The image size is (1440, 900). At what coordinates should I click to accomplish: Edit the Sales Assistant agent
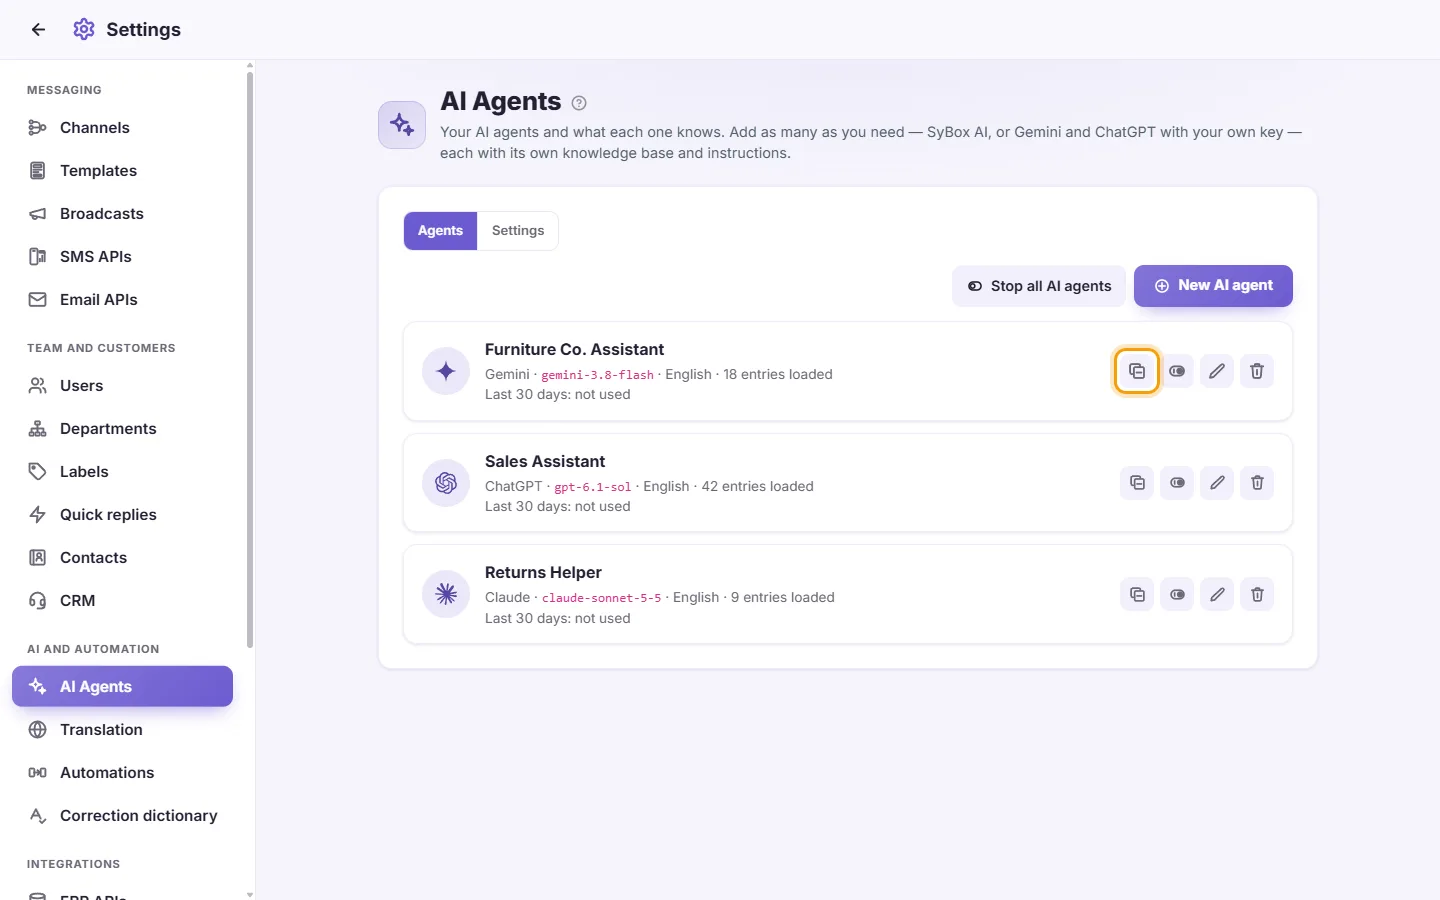pyautogui.click(x=1217, y=483)
